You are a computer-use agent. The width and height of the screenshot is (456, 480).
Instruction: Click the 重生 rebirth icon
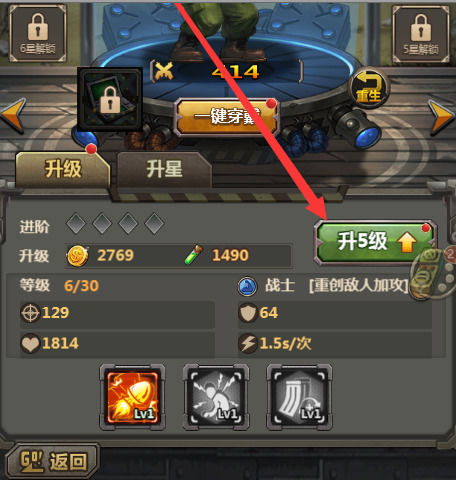click(369, 88)
